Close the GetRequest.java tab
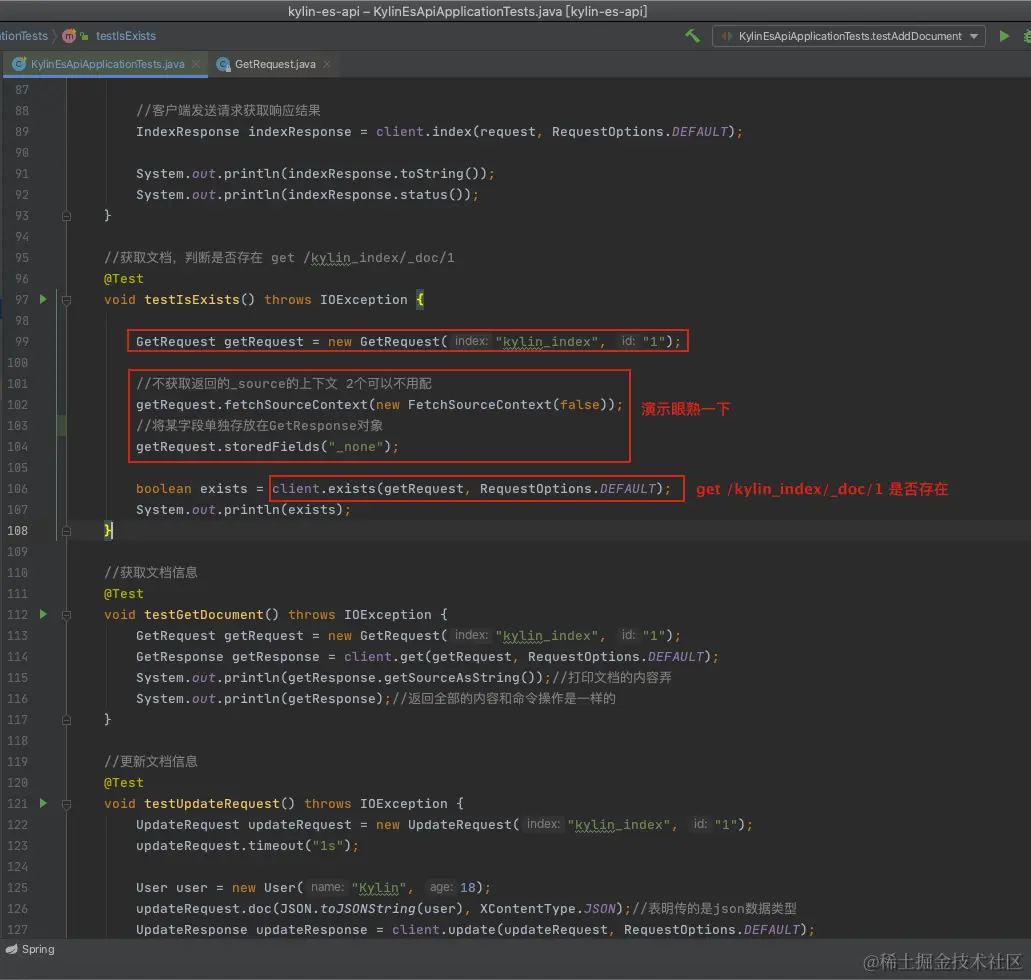This screenshot has width=1031, height=980. pyautogui.click(x=327, y=64)
